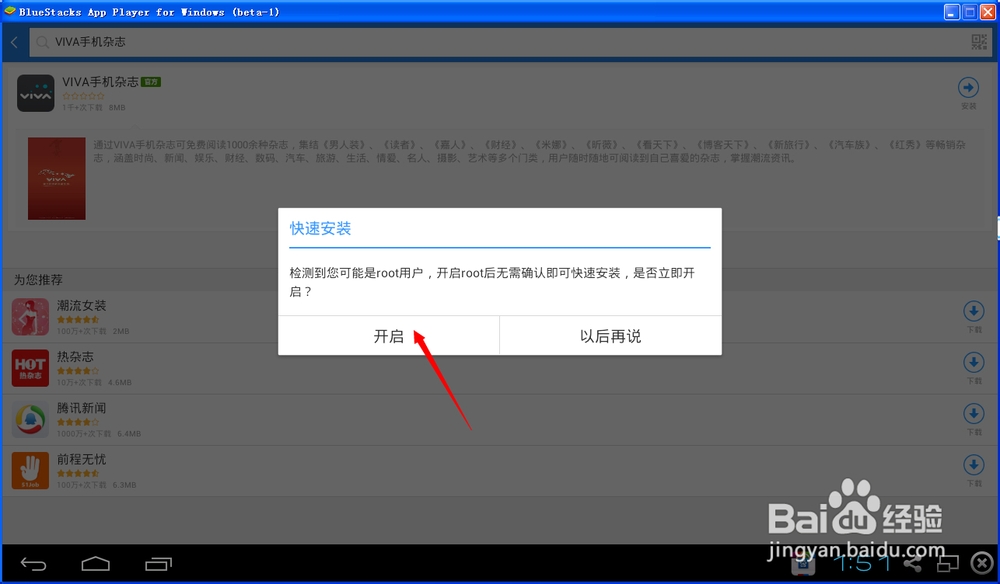Click the fullscreen toggle icon in bottom bar
The width and height of the screenshot is (1000, 584).
948,564
